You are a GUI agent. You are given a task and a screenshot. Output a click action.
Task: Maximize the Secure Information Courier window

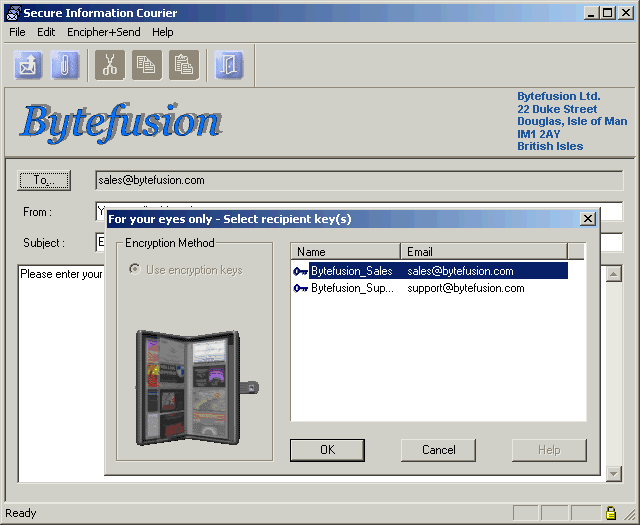(607, 13)
